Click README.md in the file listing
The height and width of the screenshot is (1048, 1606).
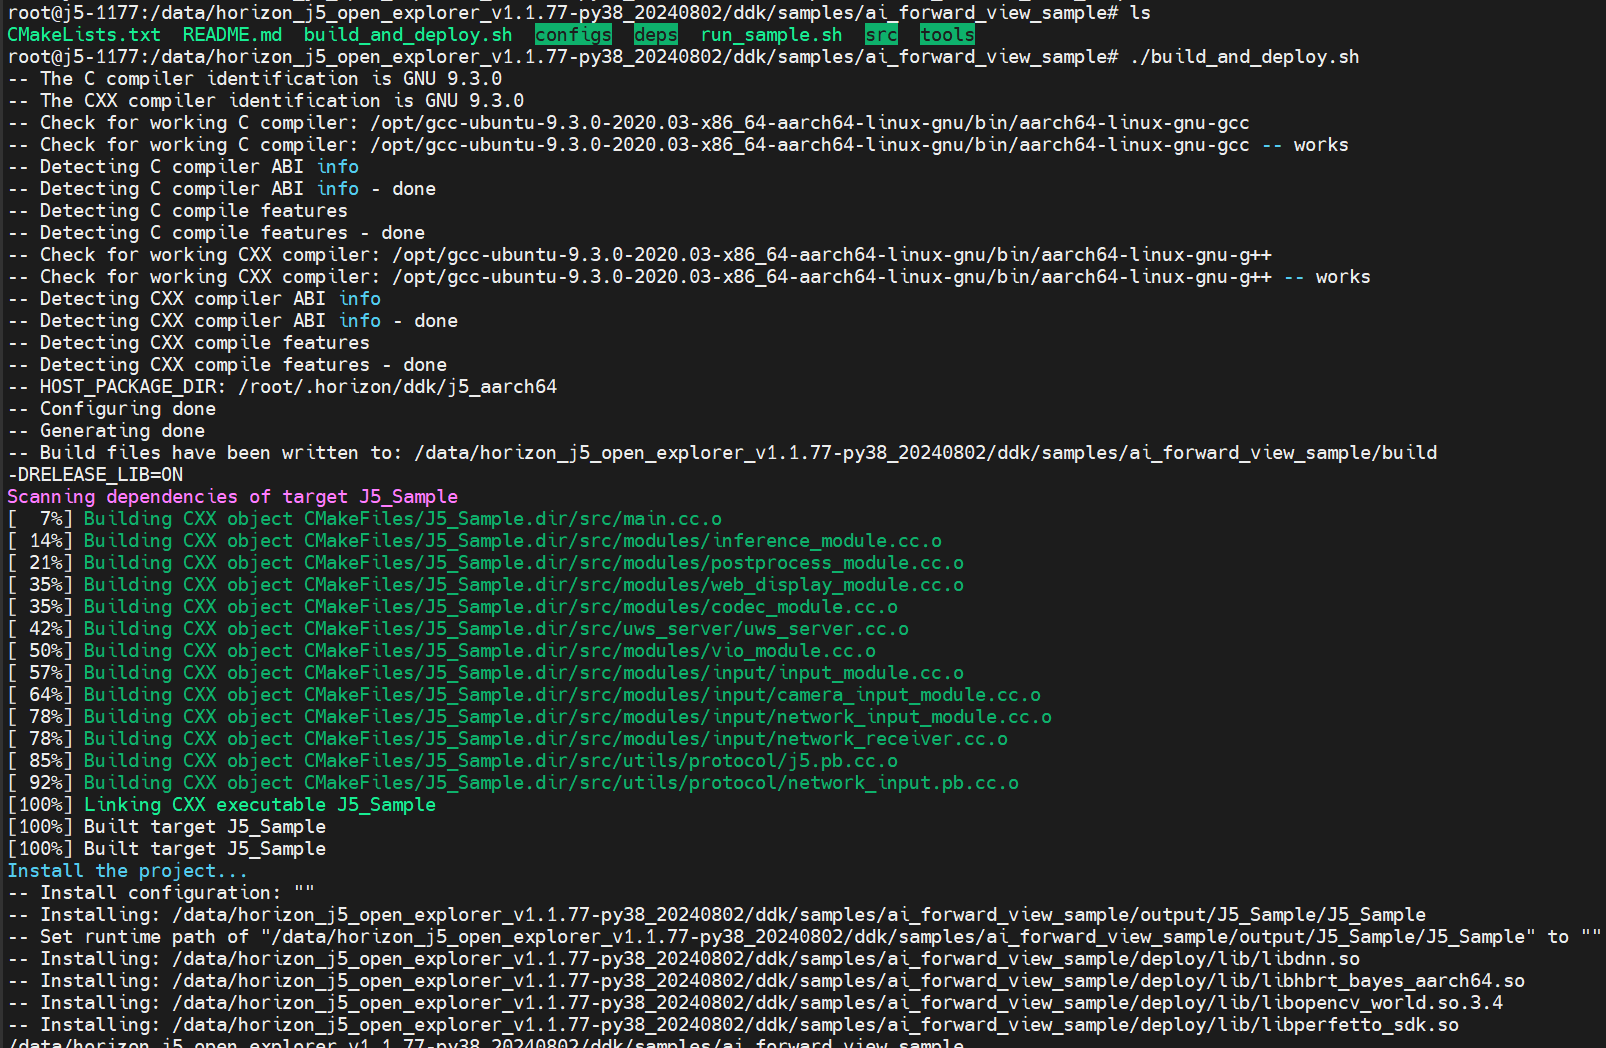pyautogui.click(x=232, y=35)
